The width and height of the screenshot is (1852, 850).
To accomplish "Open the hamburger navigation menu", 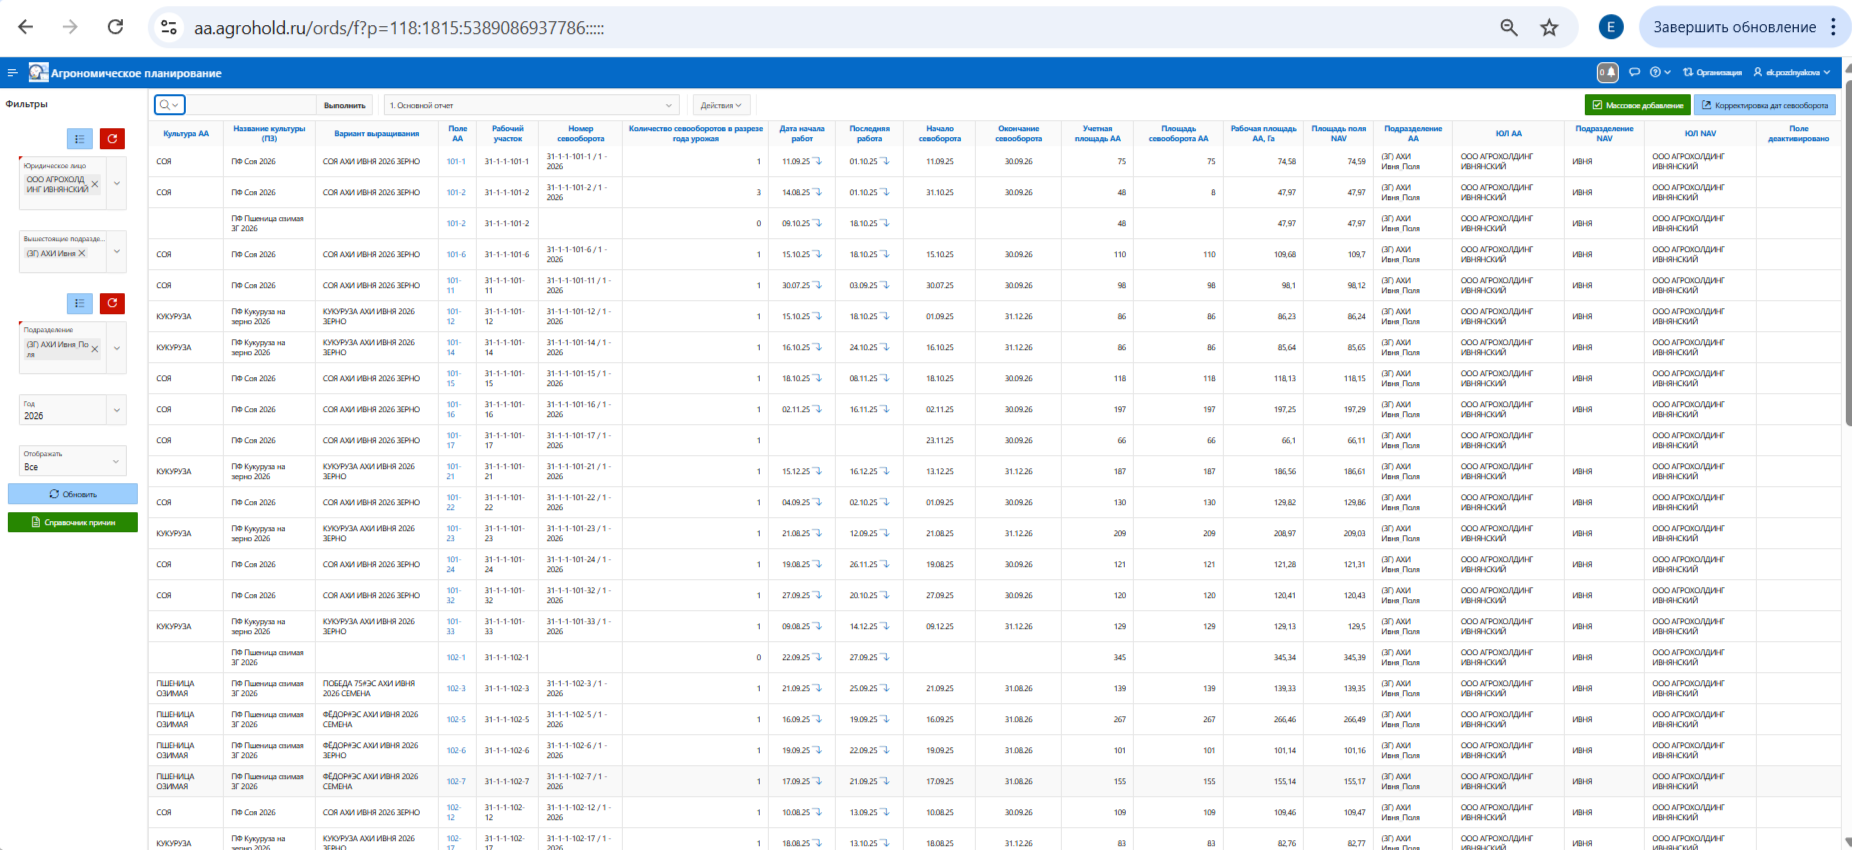I will 12,73.
